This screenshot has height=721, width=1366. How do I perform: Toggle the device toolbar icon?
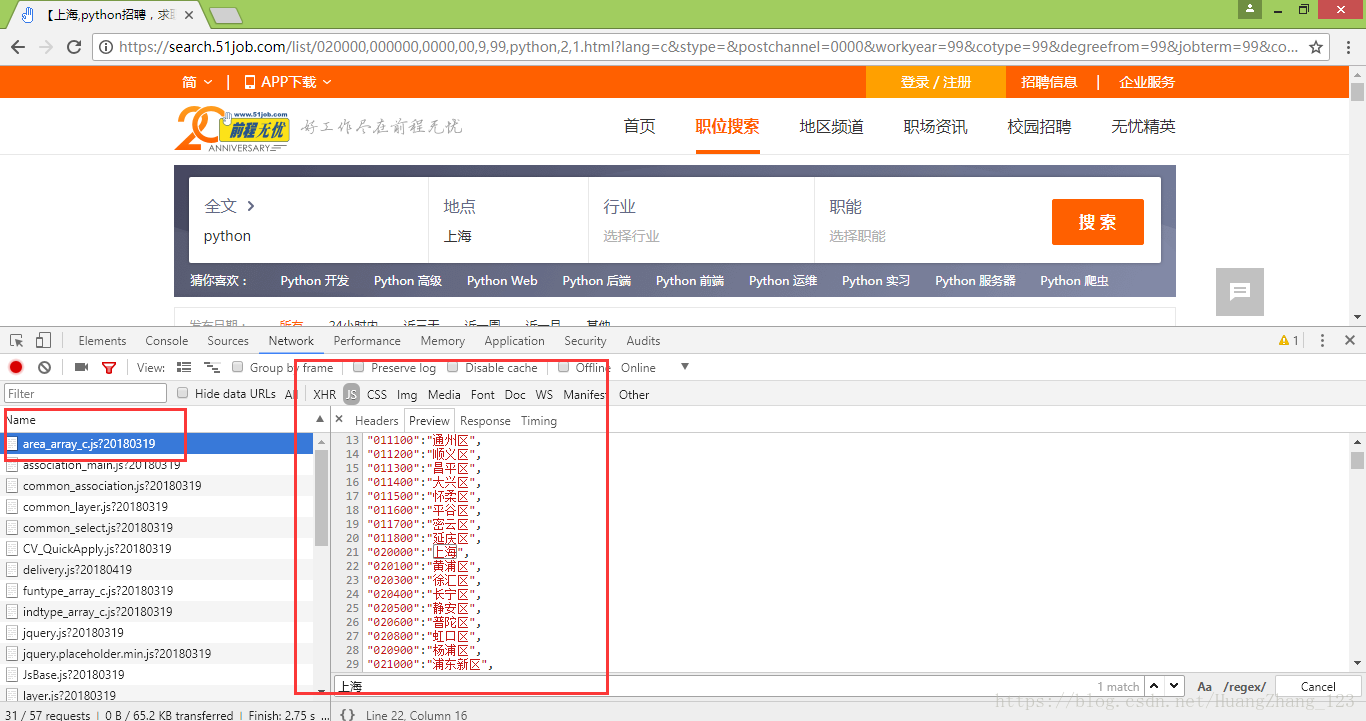[x=43, y=340]
